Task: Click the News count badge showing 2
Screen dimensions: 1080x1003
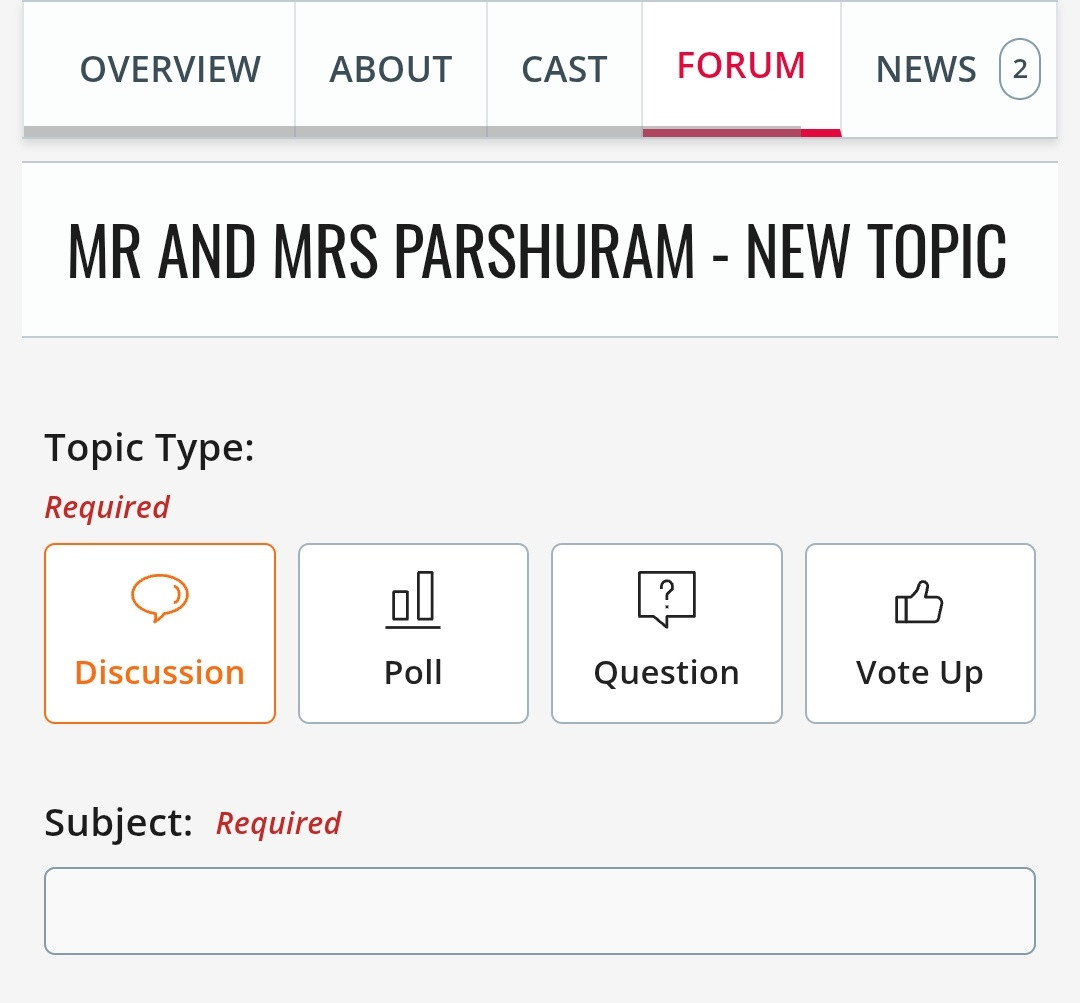Action: pos(1019,69)
